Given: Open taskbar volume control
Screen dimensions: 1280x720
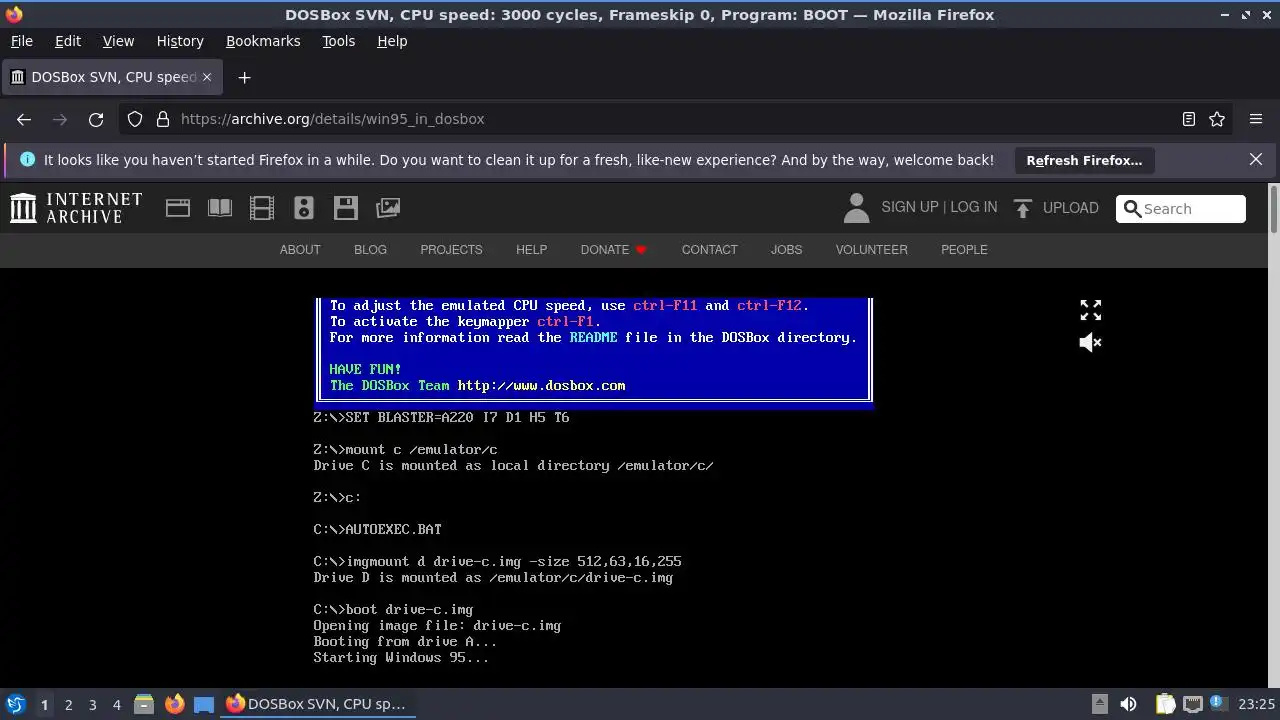Looking at the screenshot, I should pos(1128,704).
